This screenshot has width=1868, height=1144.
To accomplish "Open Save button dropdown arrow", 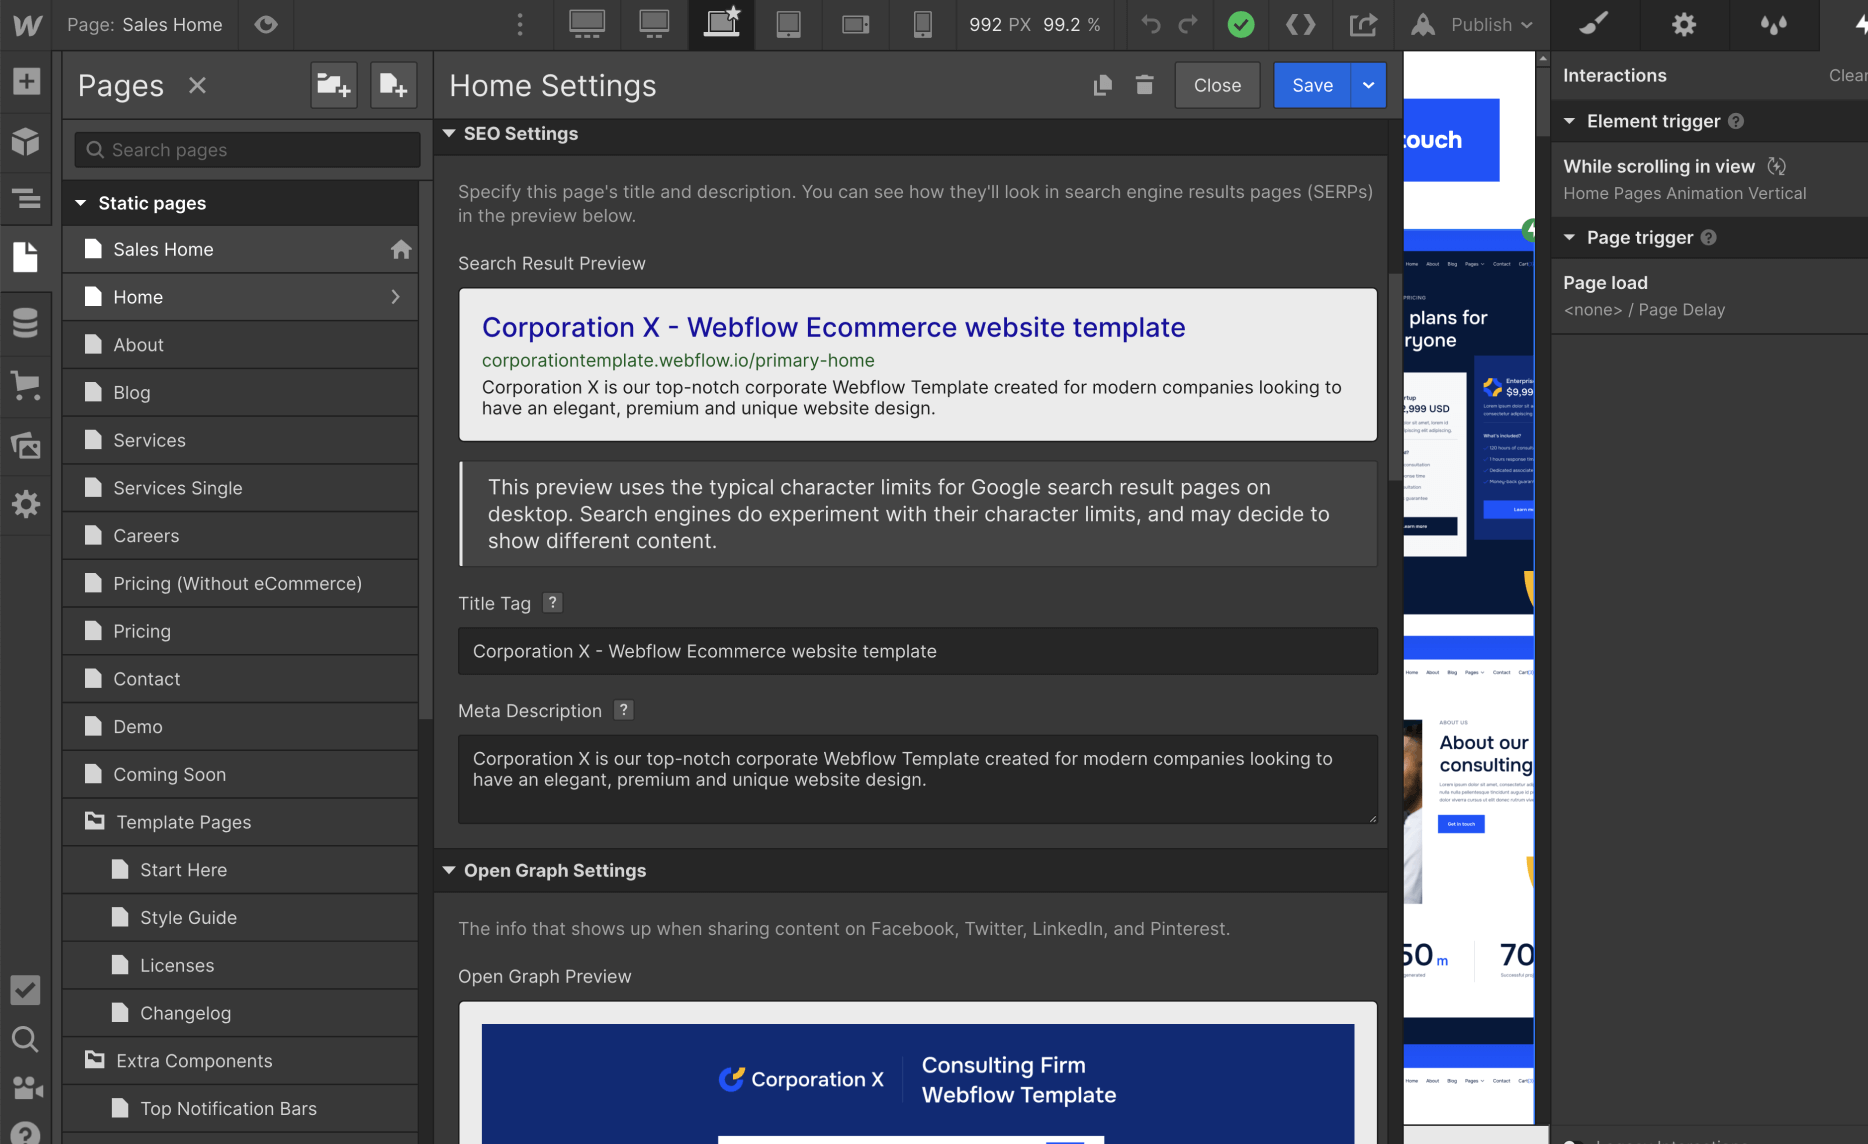I will click(x=1368, y=86).
